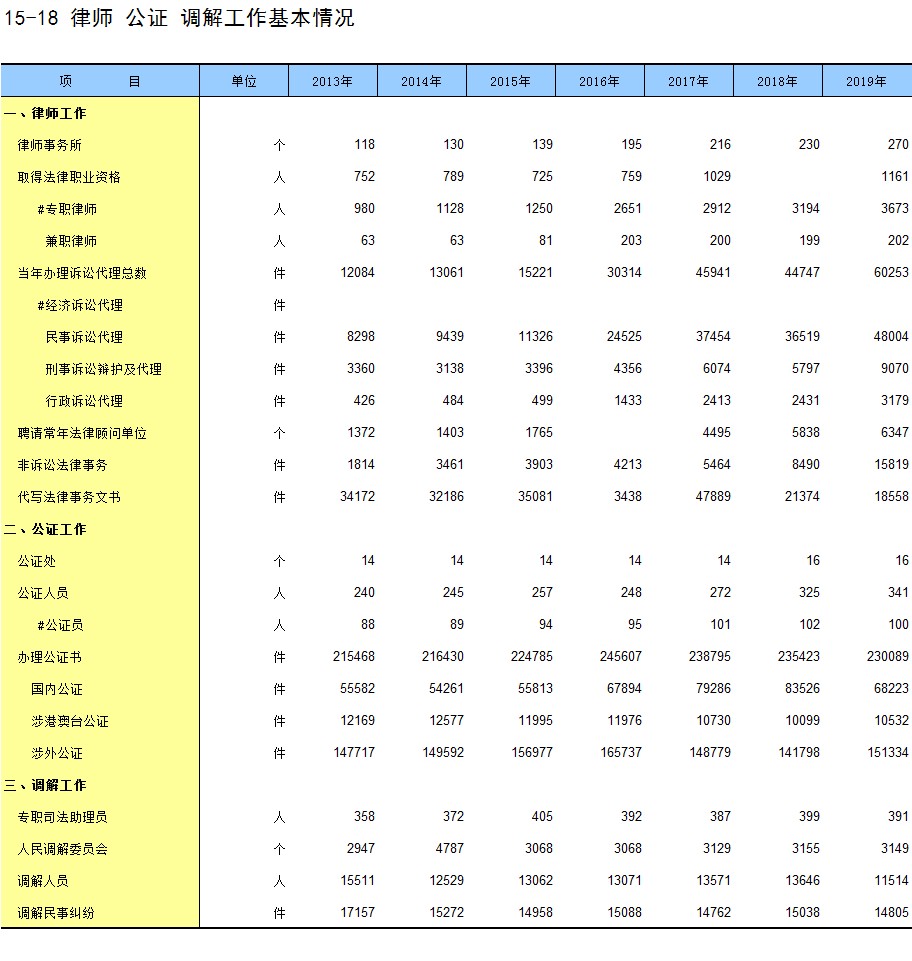Select the 单位 column header

point(244,82)
